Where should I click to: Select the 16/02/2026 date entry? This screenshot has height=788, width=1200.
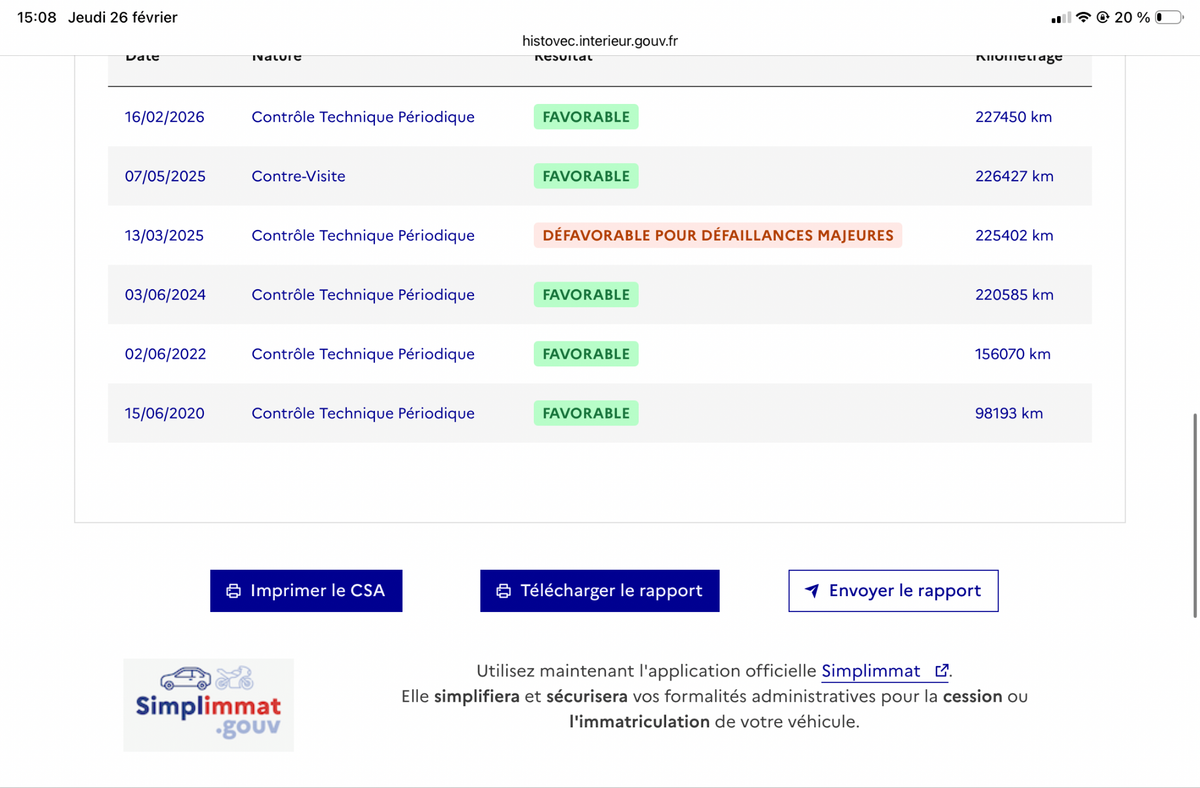[165, 117]
